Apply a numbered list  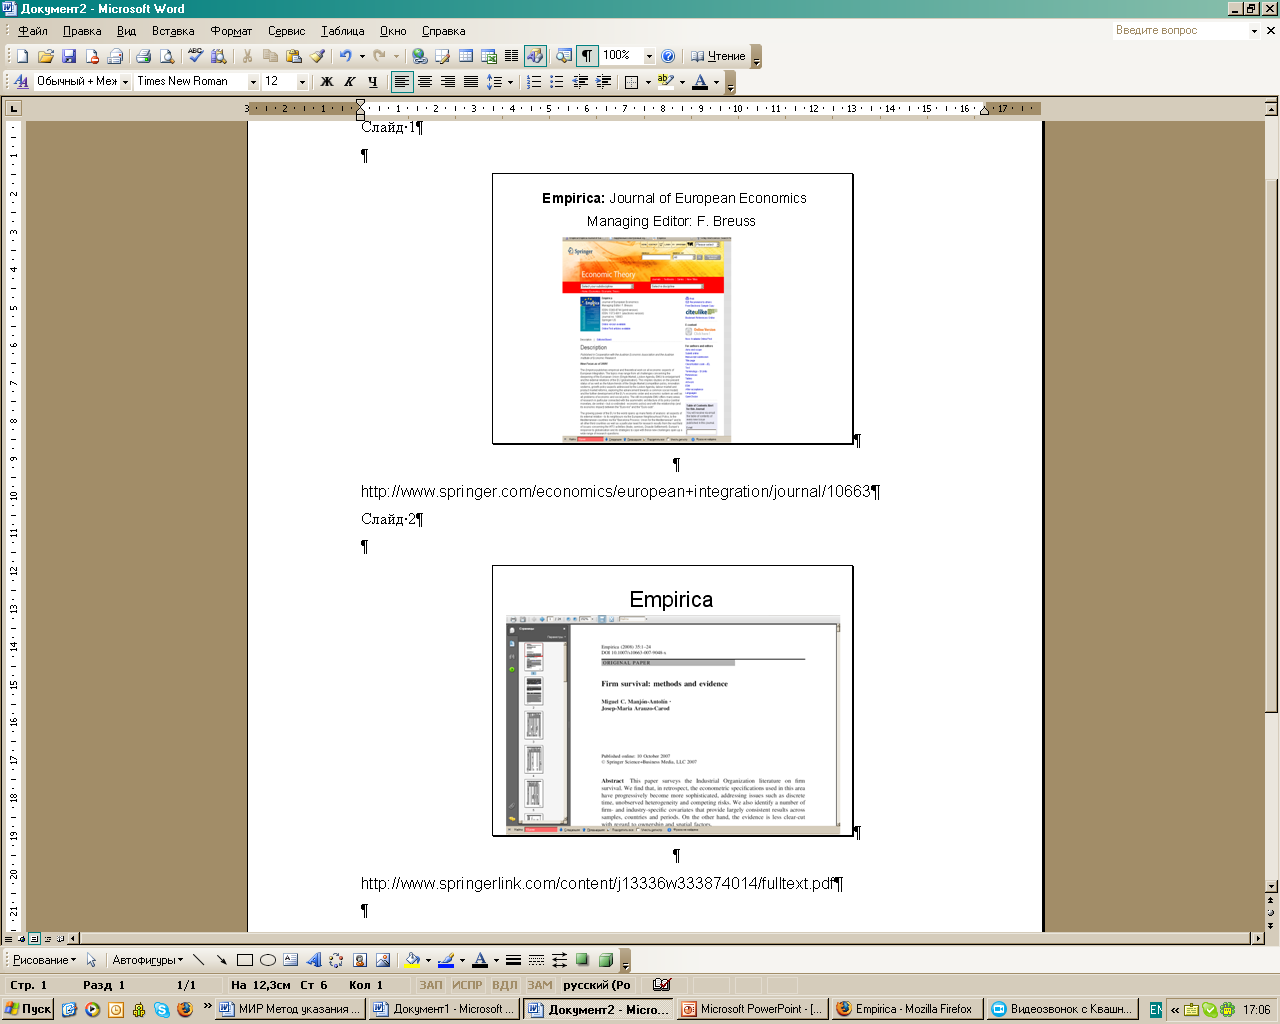click(x=534, y=82)
